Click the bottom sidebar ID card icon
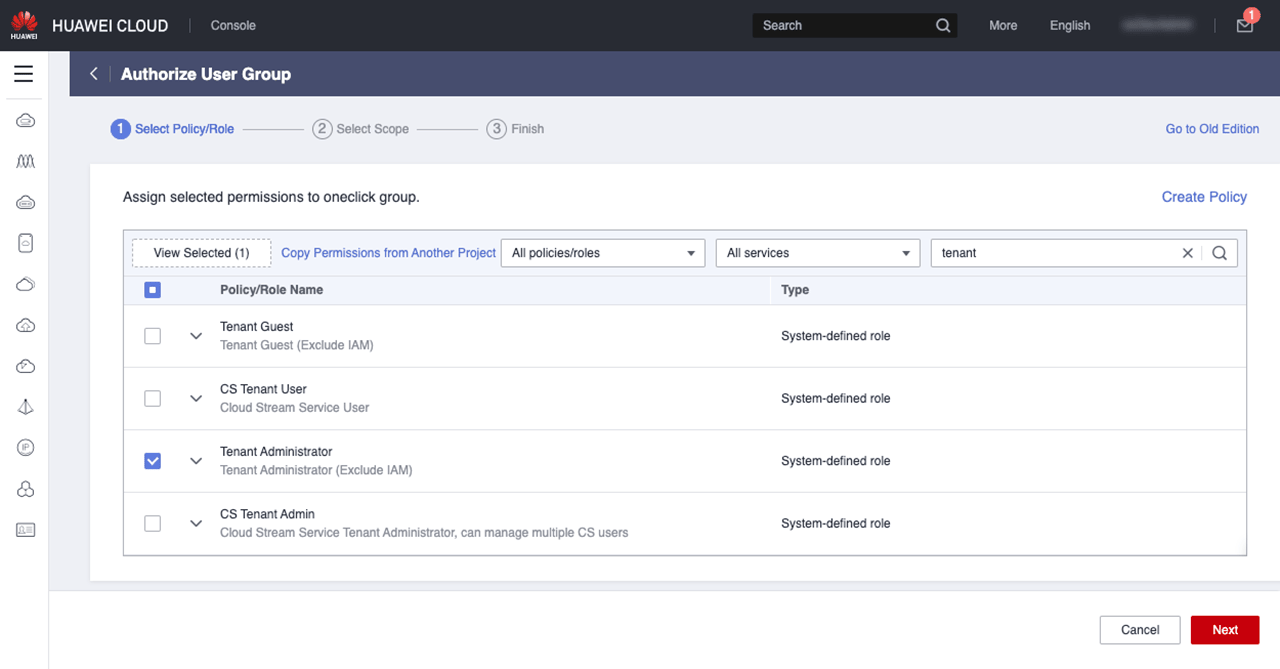This screenshot has width=1280, height=669. click(26, 530)
